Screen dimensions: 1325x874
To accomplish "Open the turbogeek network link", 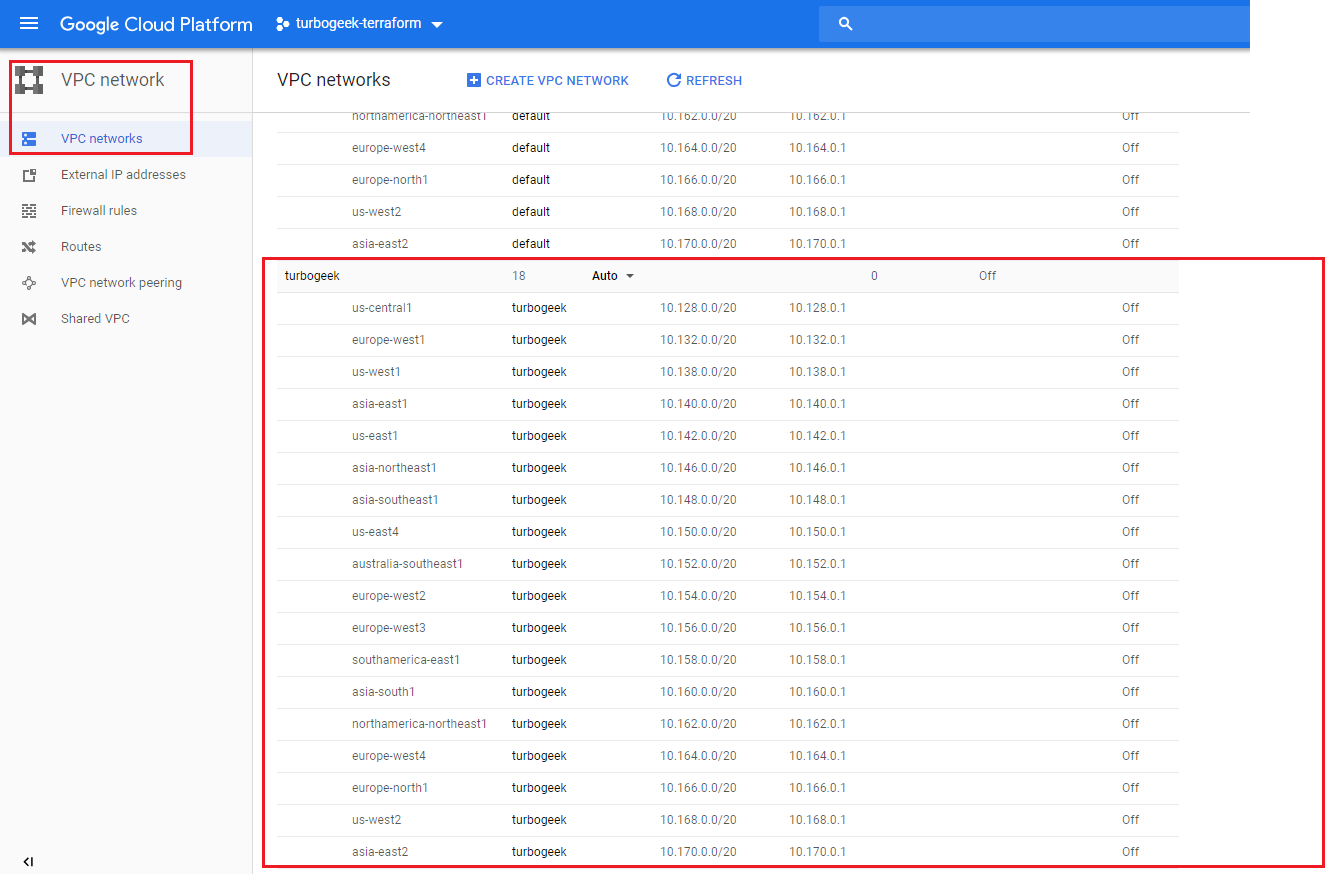I will pyautogui.click(x=313, y=276).
